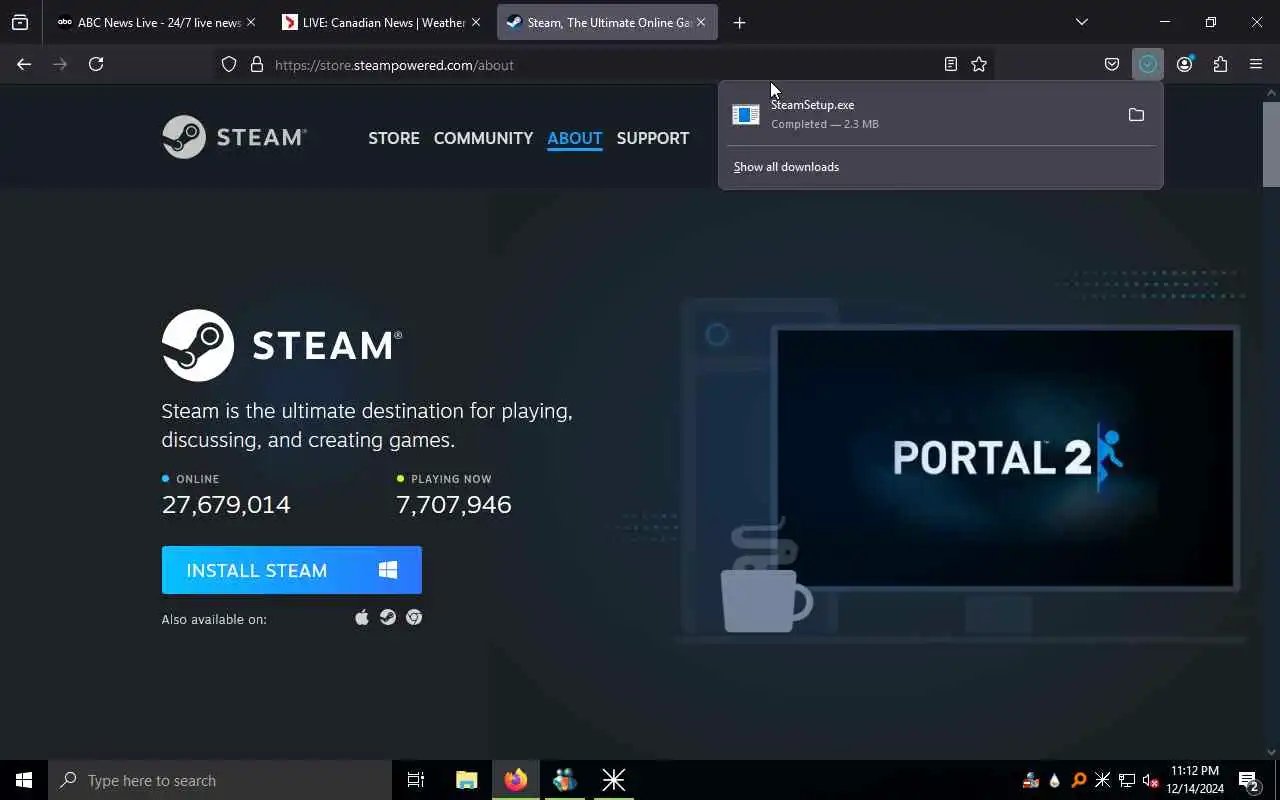Open the SUPPORT menu
This screenshot has height=800, width=1280.
click(x=653, y=138)
